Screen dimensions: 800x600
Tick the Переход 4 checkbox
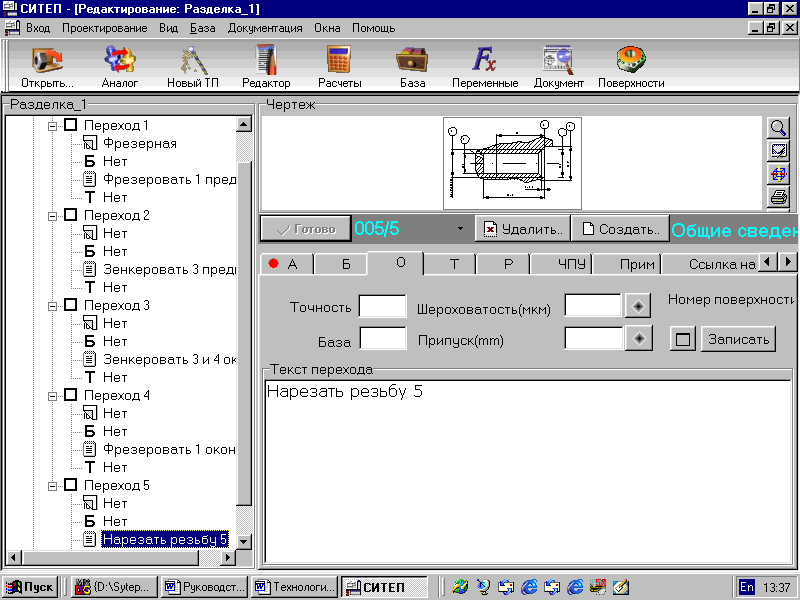(x=70, y=395)
